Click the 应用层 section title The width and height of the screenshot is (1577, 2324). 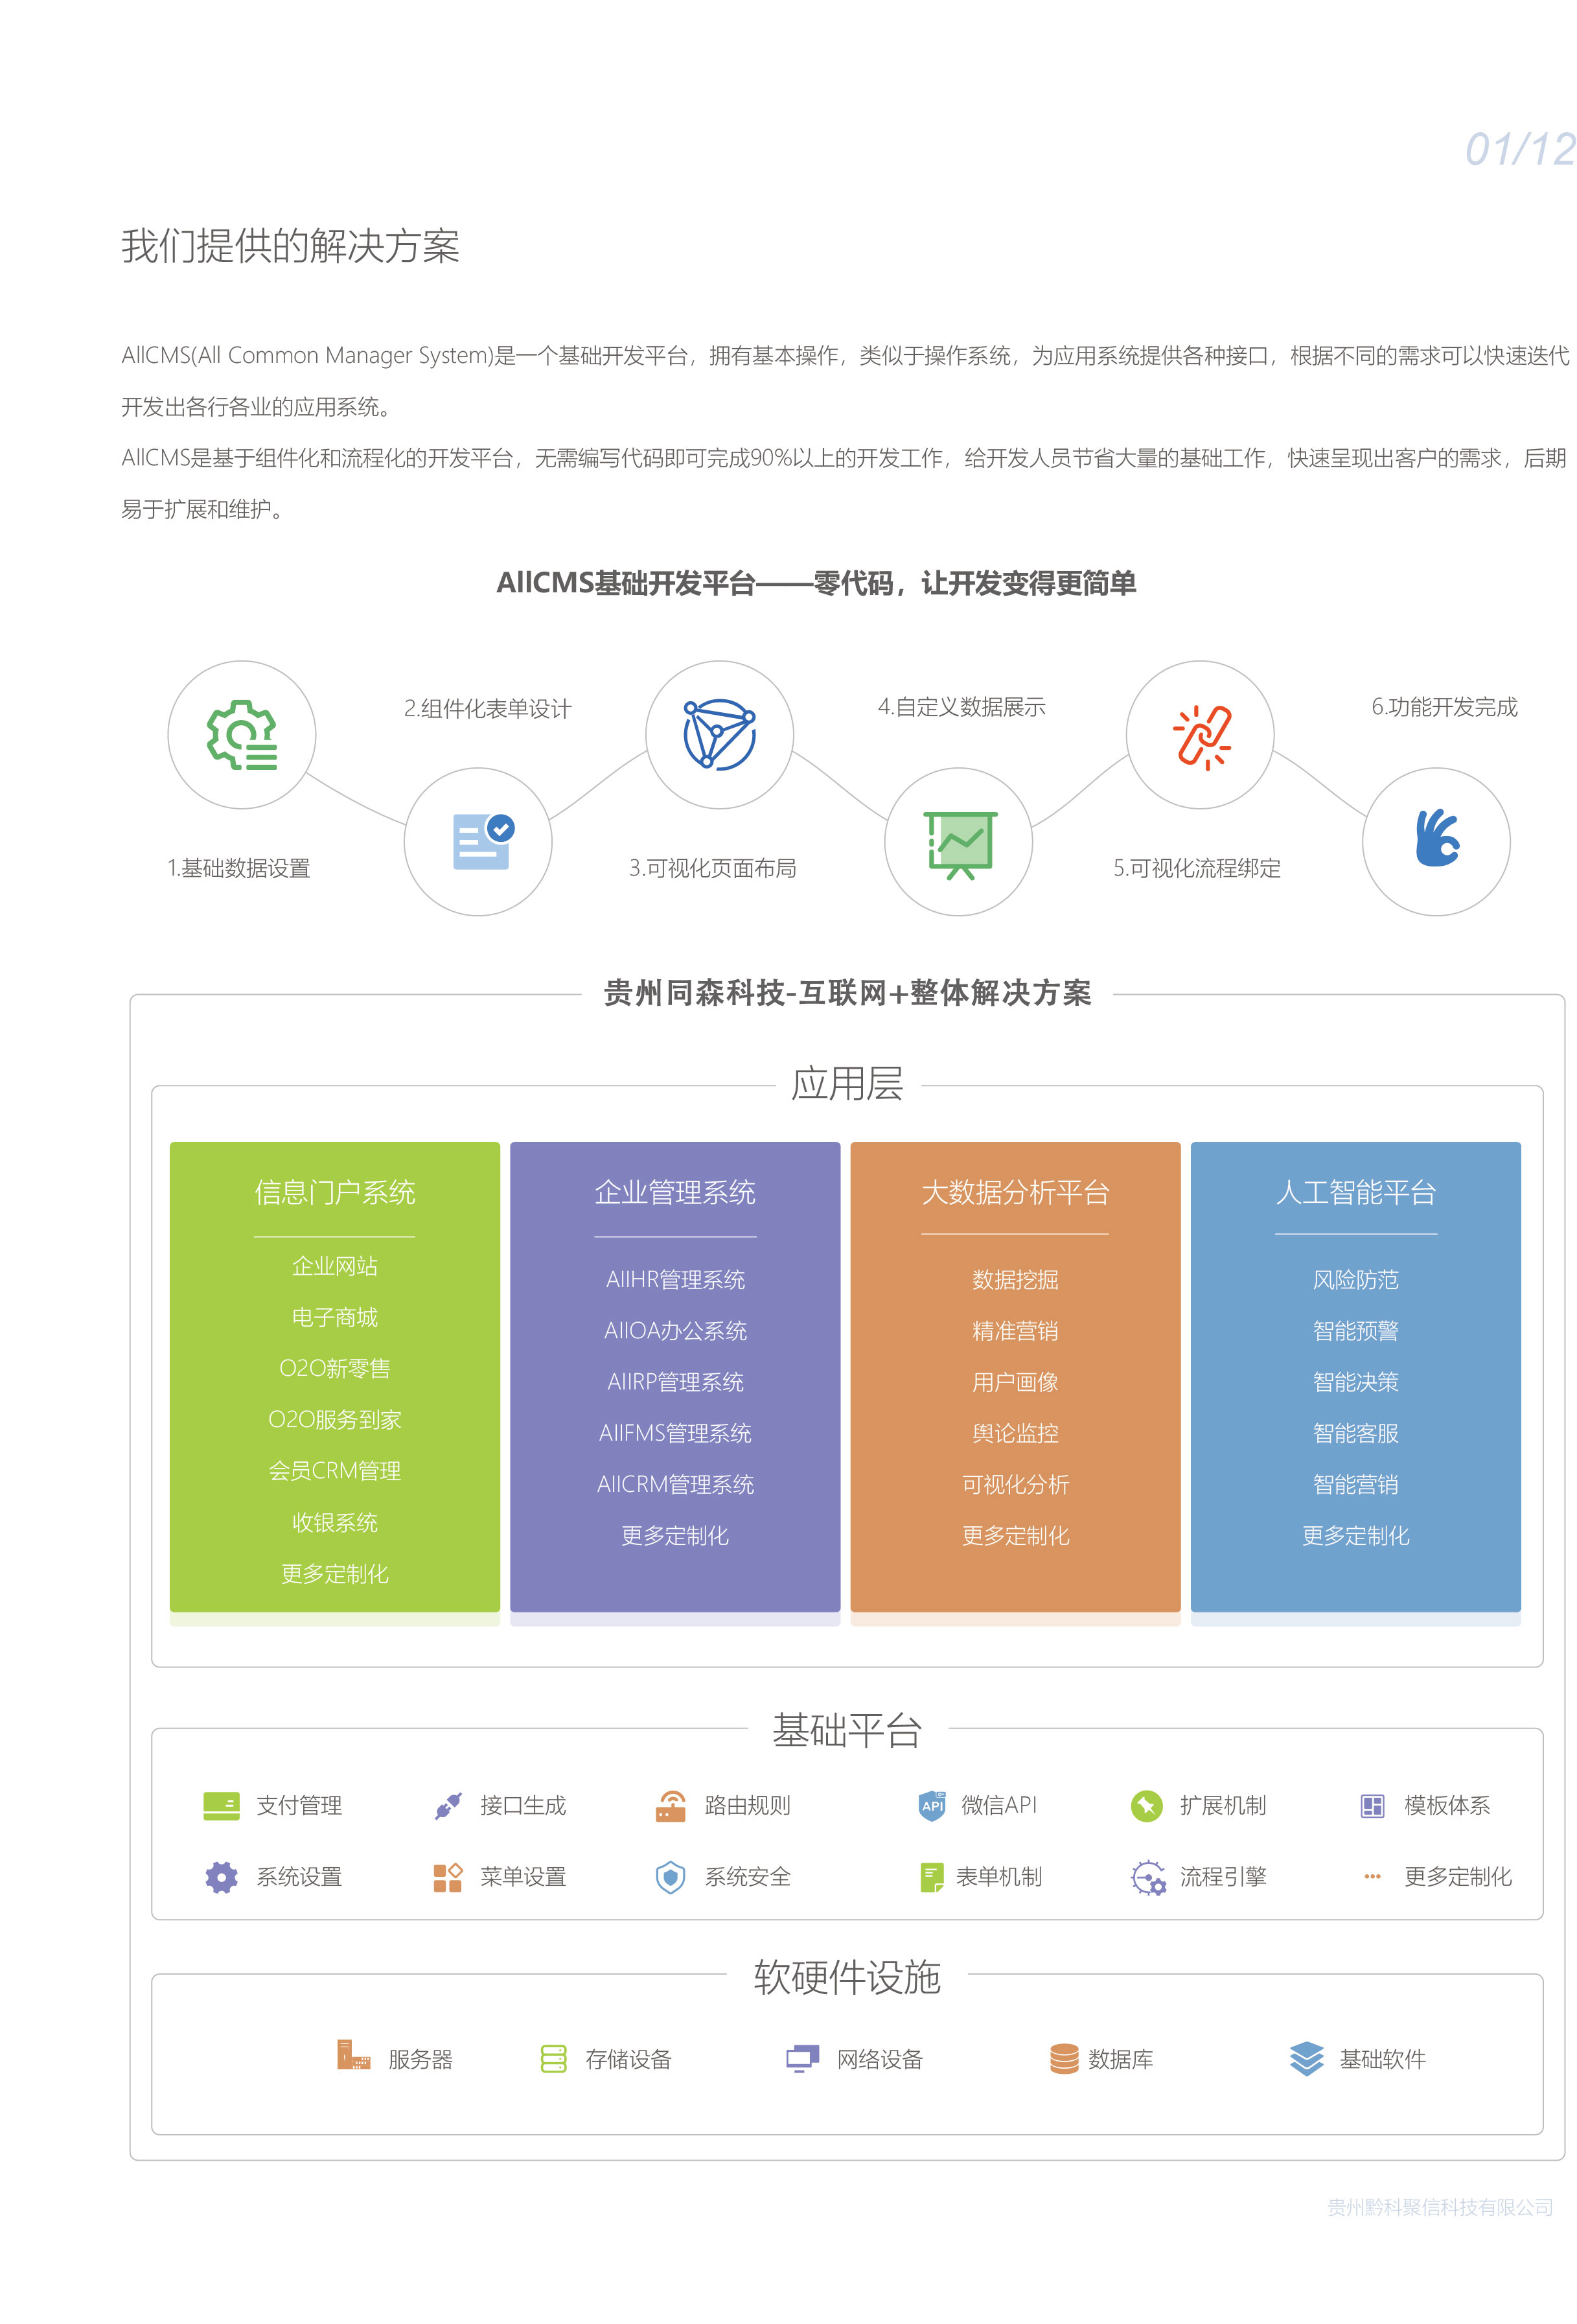tap(847, 1084)
